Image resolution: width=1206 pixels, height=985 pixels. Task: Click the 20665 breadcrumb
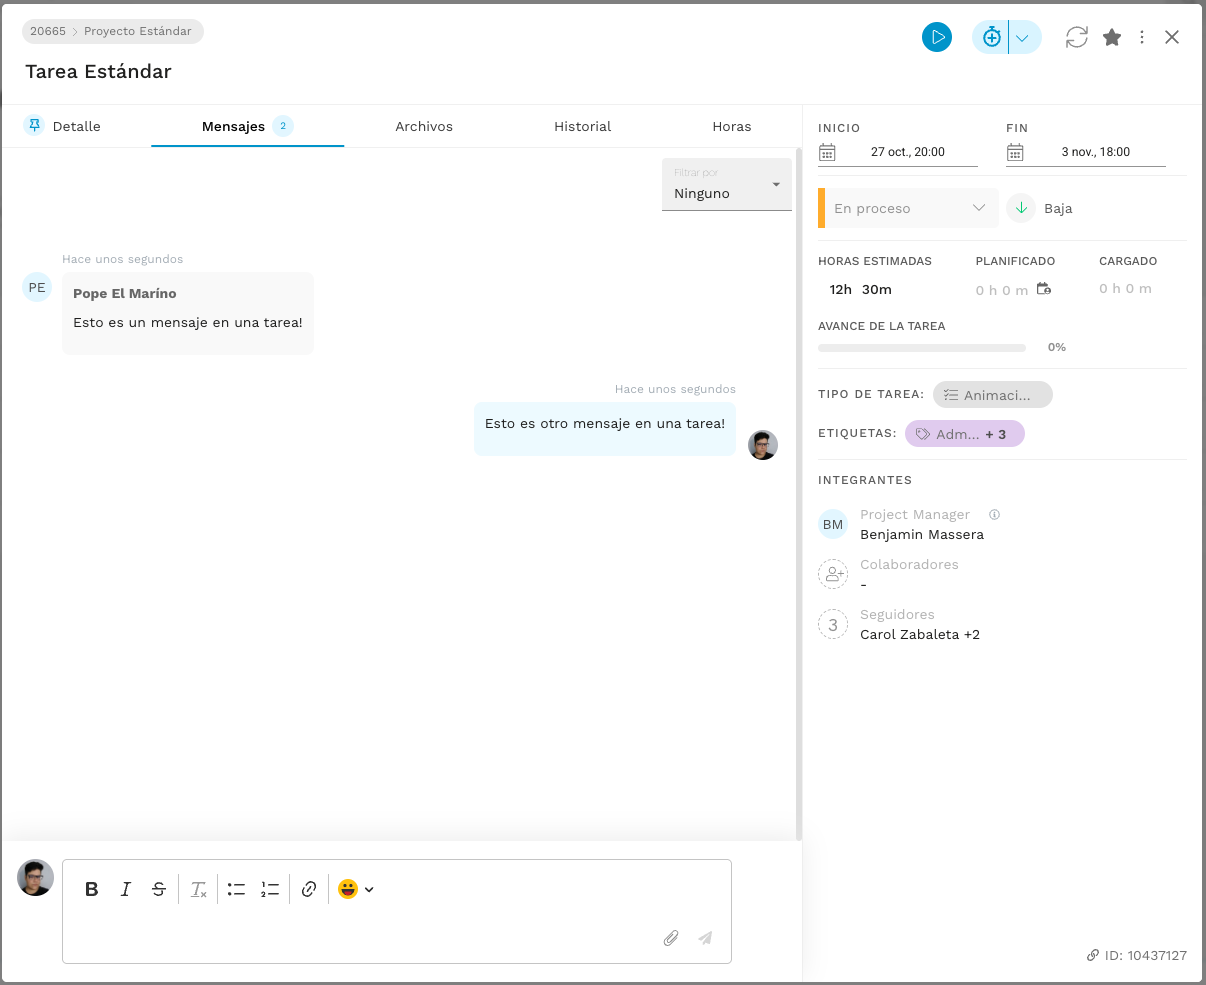click(48, 31)
